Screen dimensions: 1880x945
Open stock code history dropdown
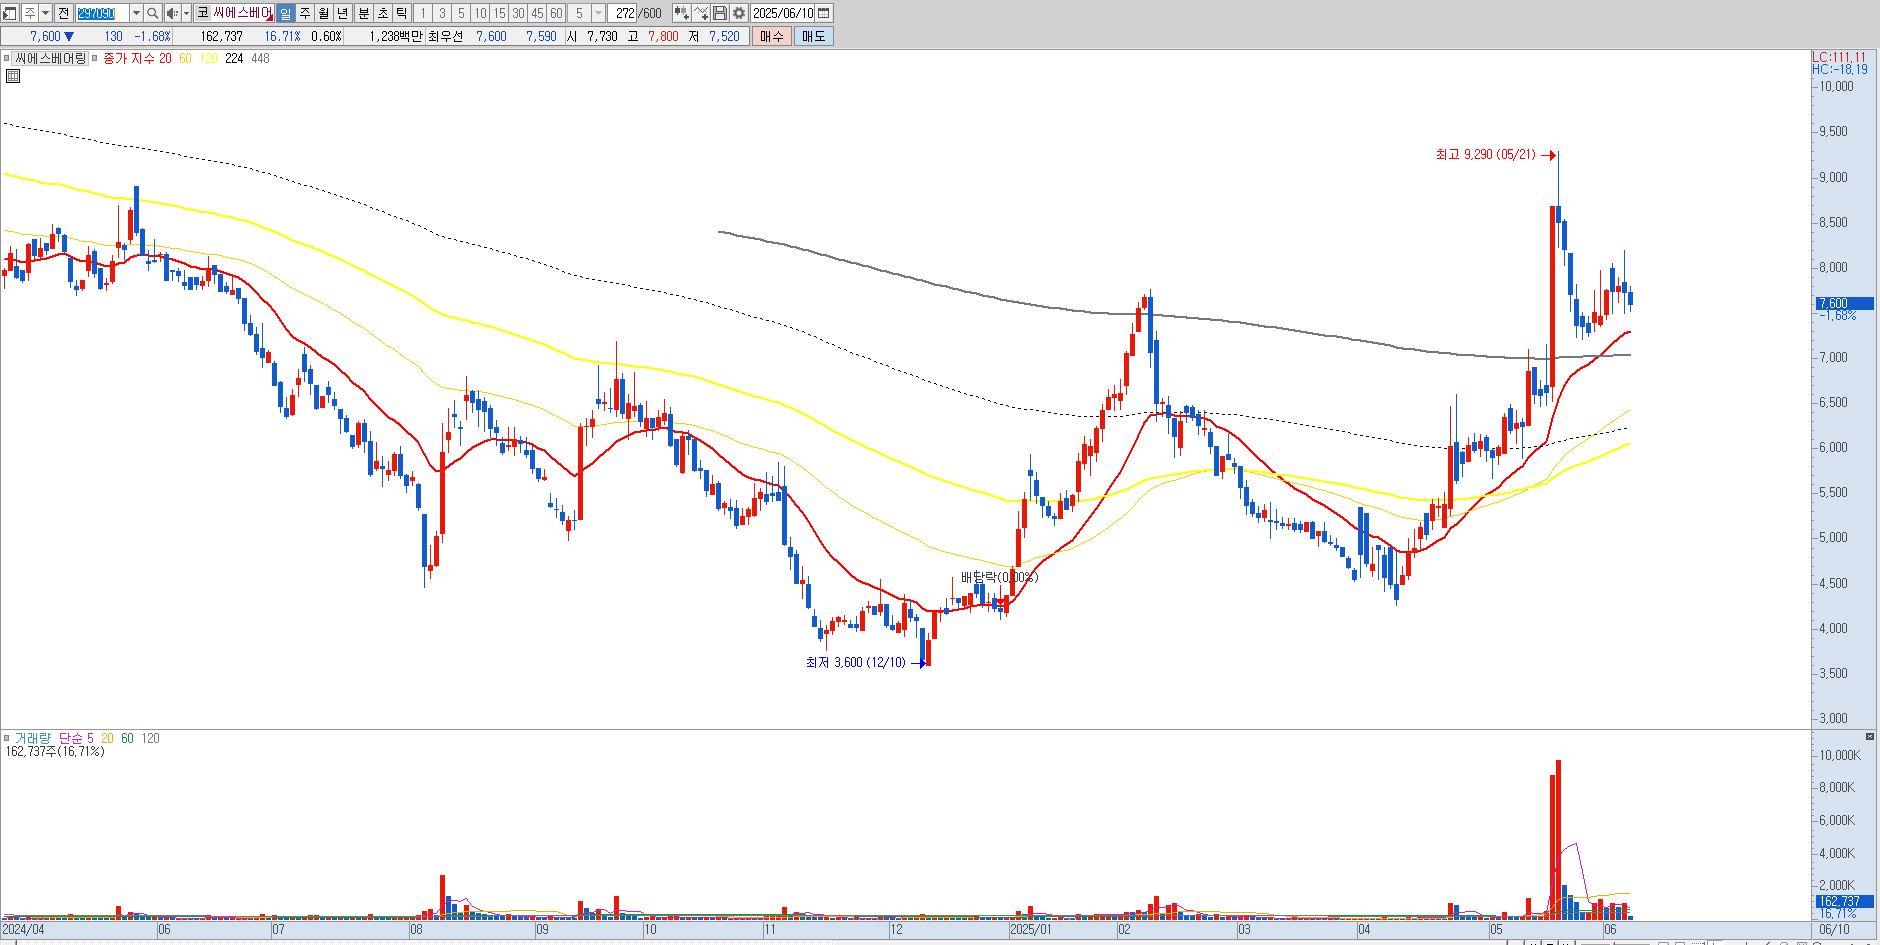136,13
